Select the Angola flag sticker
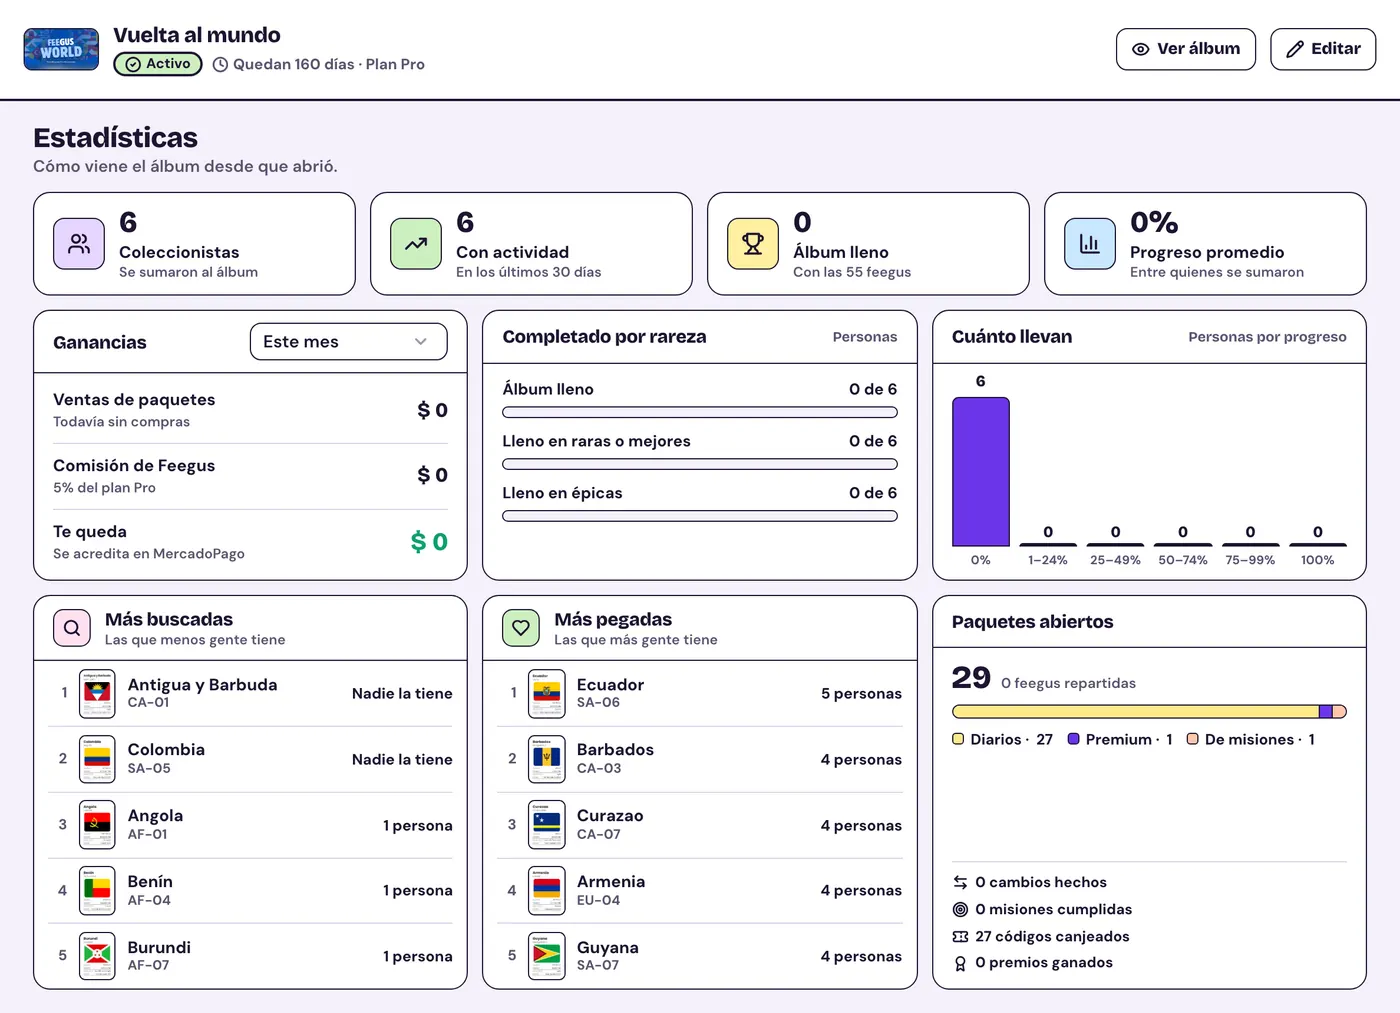The height and width of the screenshot is (1013, 1400). point(97,825)
